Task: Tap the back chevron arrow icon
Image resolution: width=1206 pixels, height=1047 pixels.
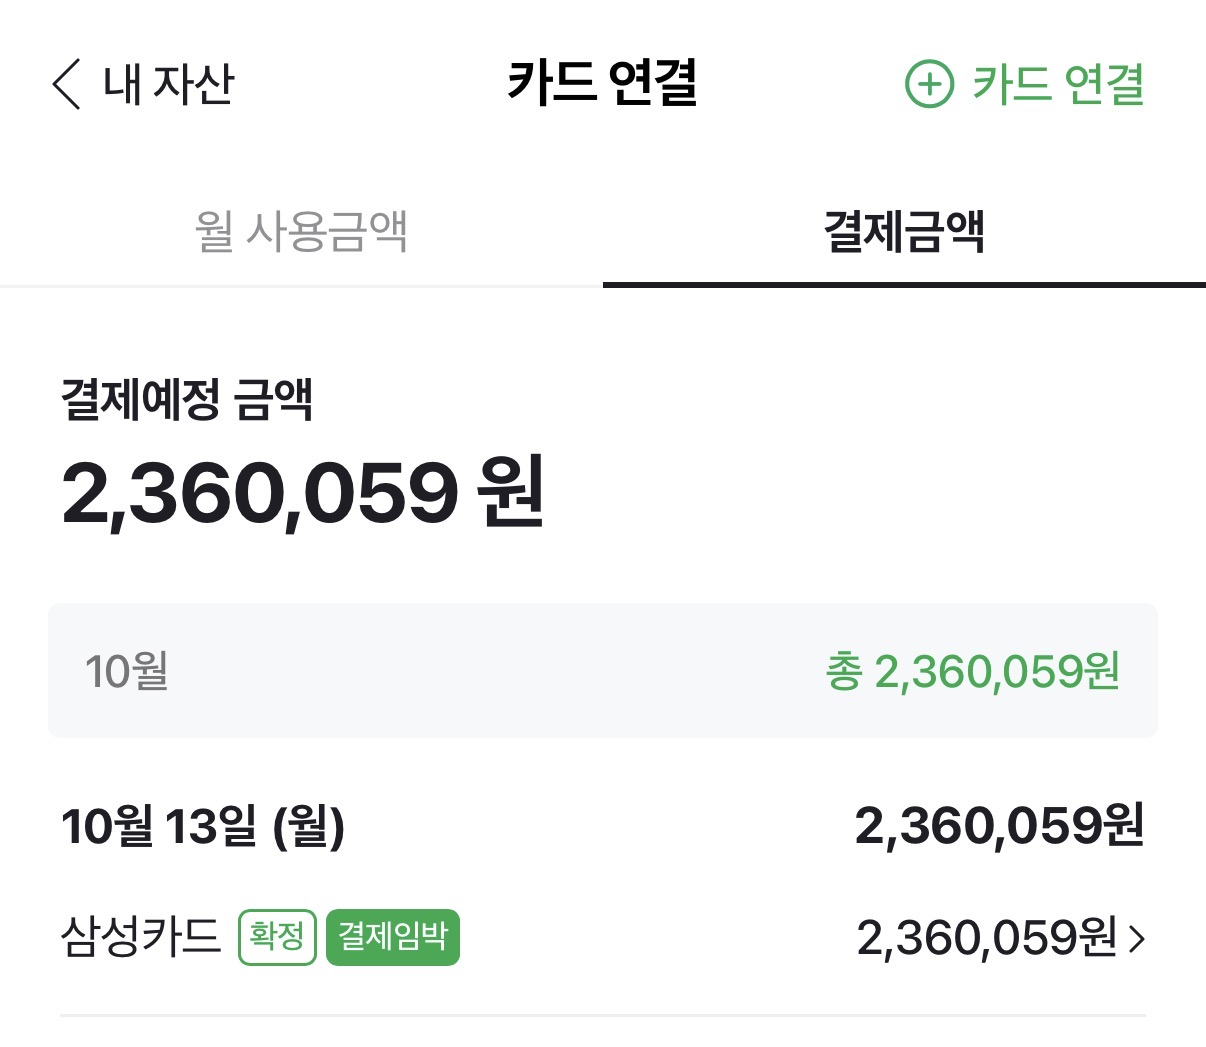Action: point(66,84)
